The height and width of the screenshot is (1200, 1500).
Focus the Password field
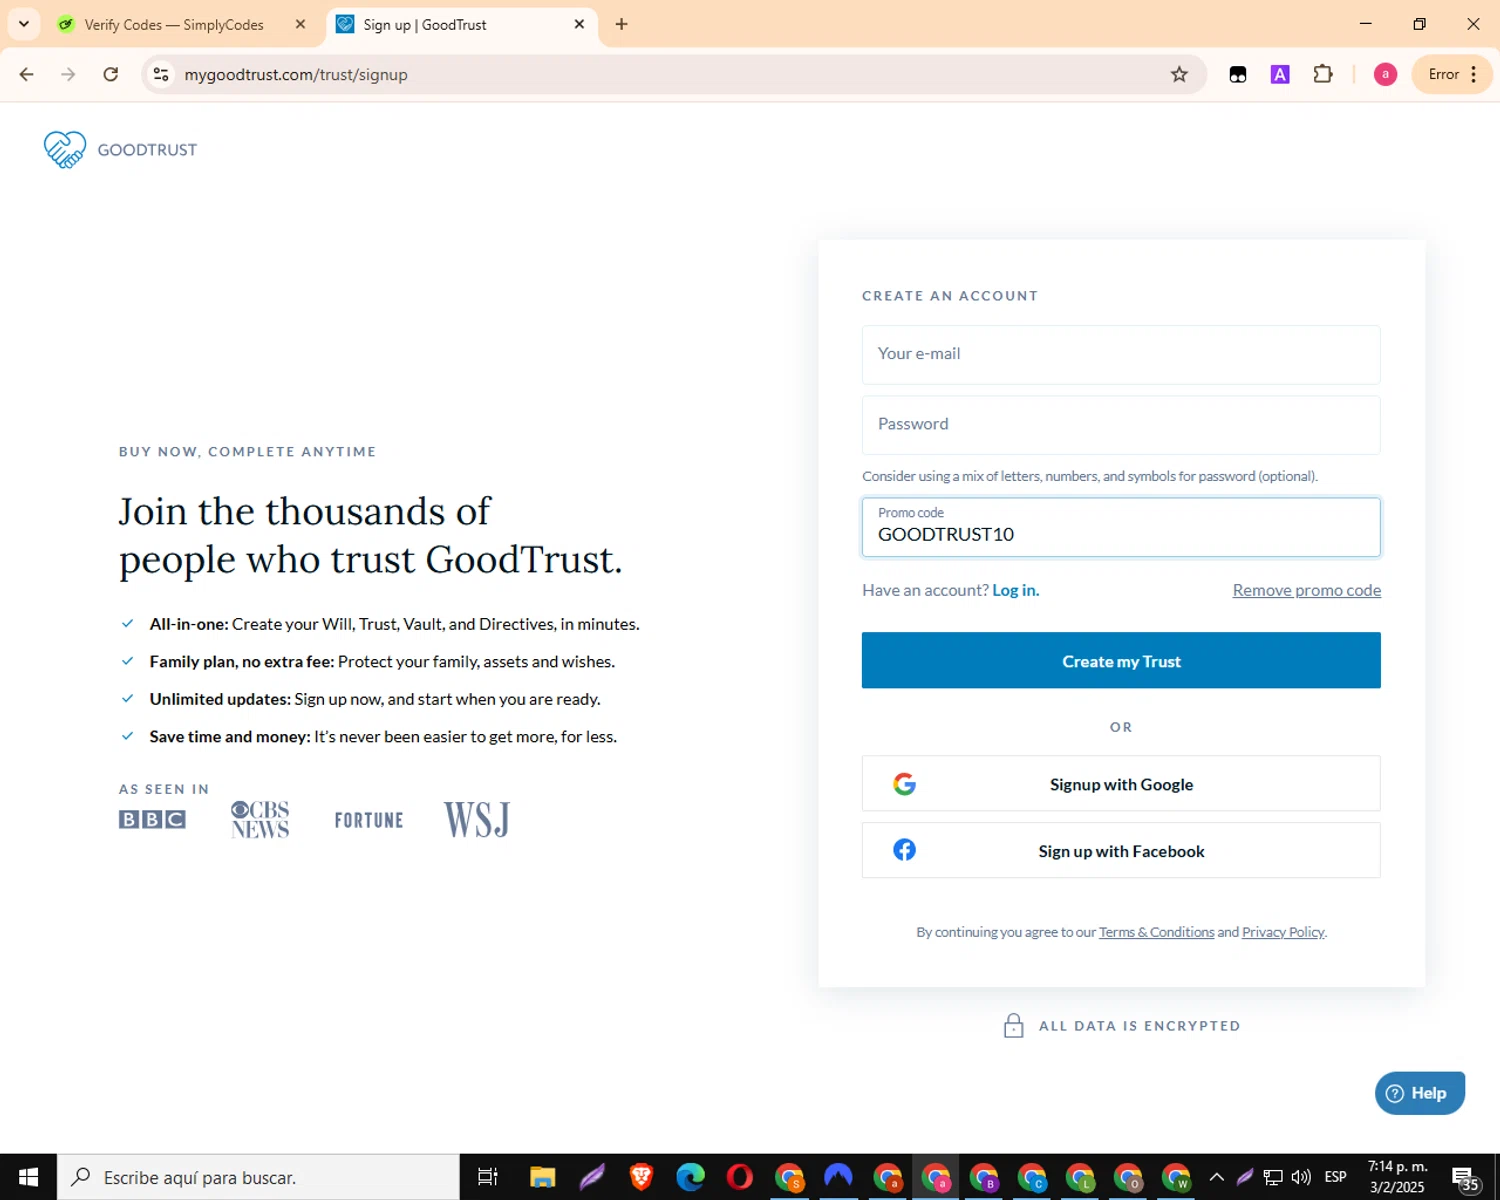[1121, 425]
